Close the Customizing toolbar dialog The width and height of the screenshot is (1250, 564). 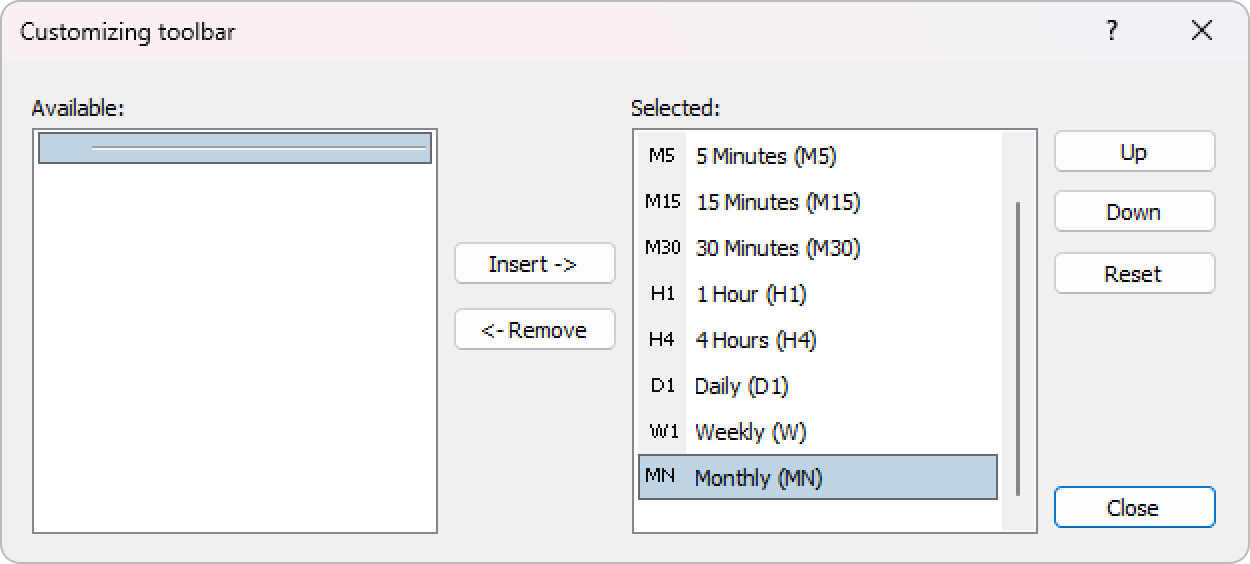pyautogui.click(x=1135, y=508)
